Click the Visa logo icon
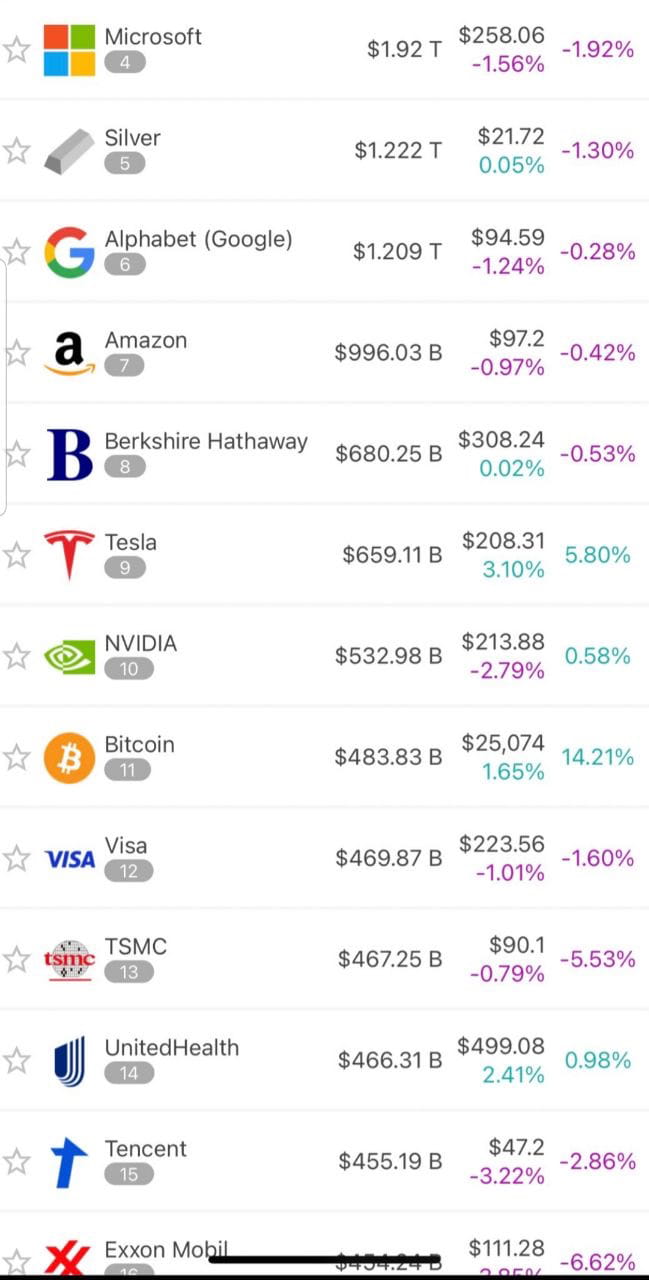The height and width of the screenshot is (1280, 649). coord(65,858)
